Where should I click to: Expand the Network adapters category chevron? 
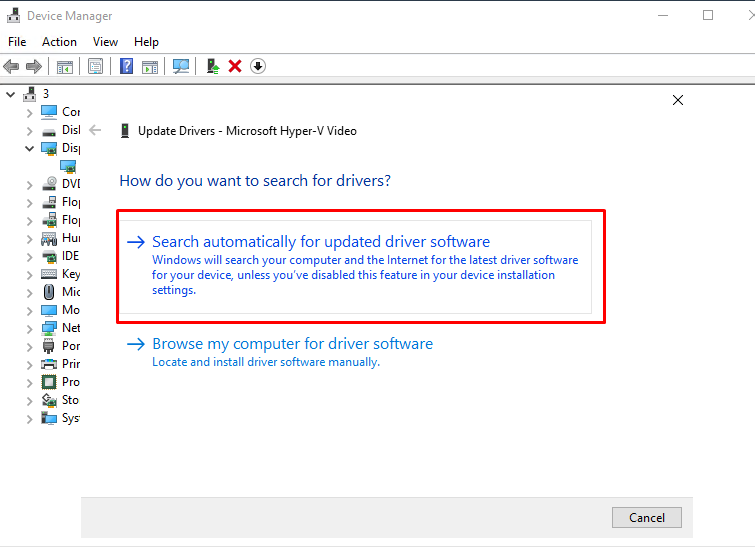pyautogui.click(x=29, y=329)
